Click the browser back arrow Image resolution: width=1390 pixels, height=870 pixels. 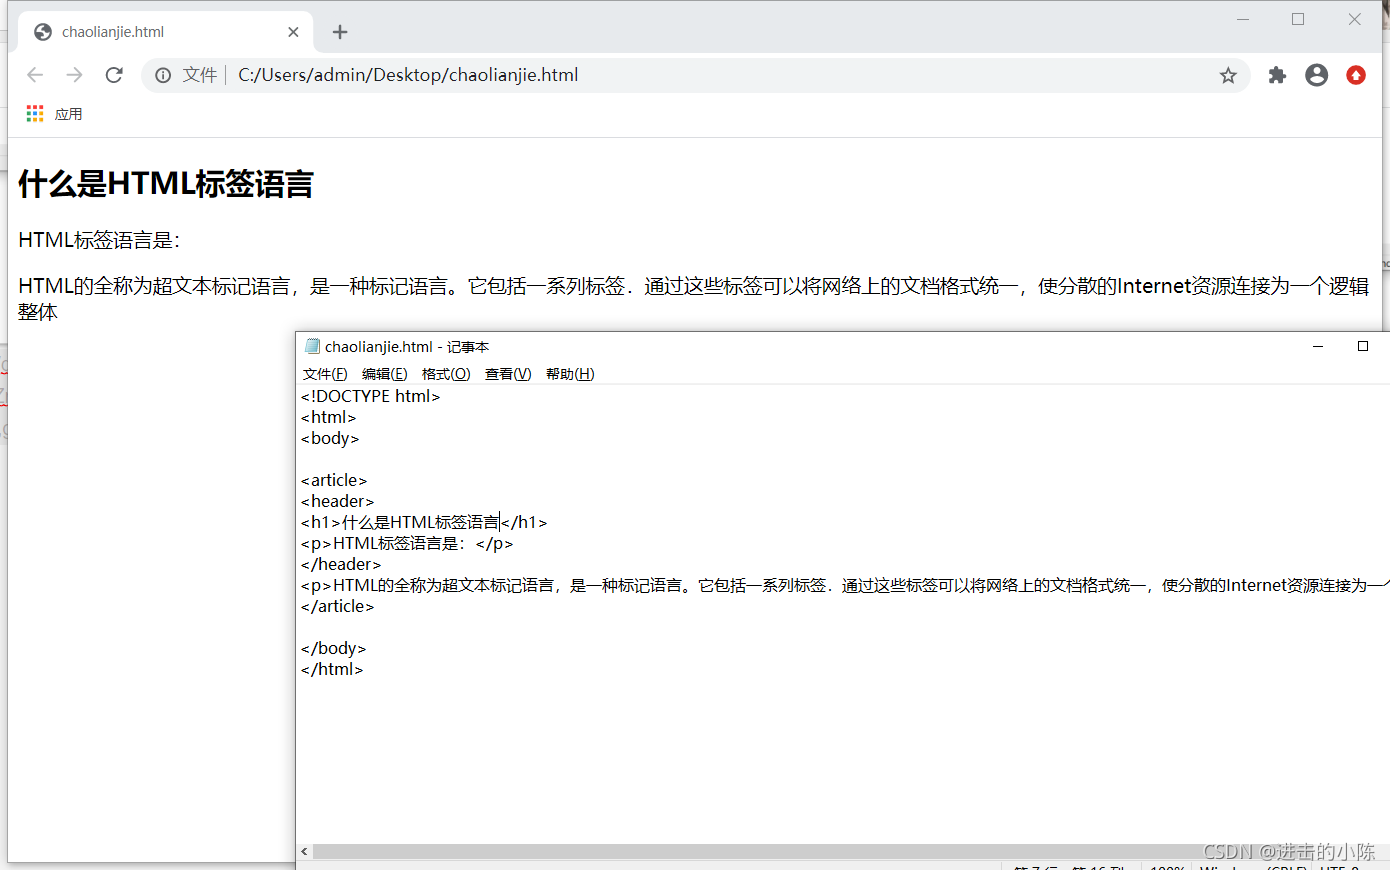[35, 75]
